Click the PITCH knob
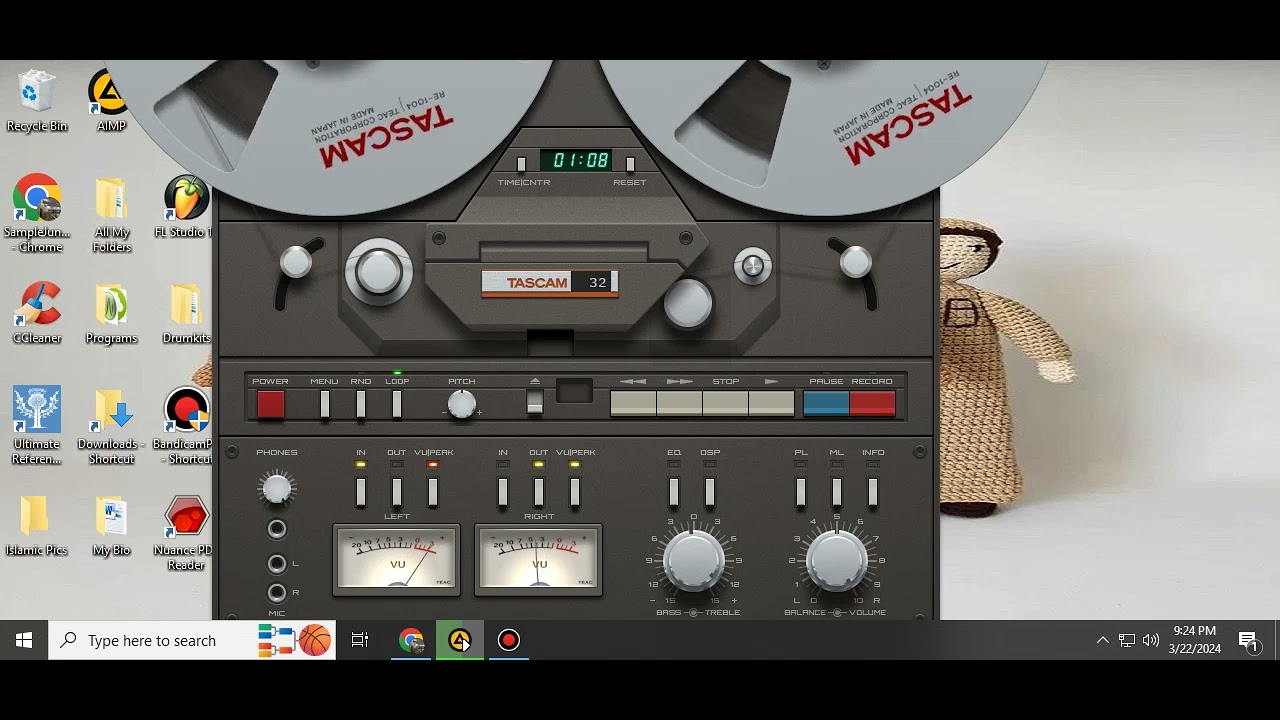Viewport: 1280px width, 720px height. coord(461,404)
